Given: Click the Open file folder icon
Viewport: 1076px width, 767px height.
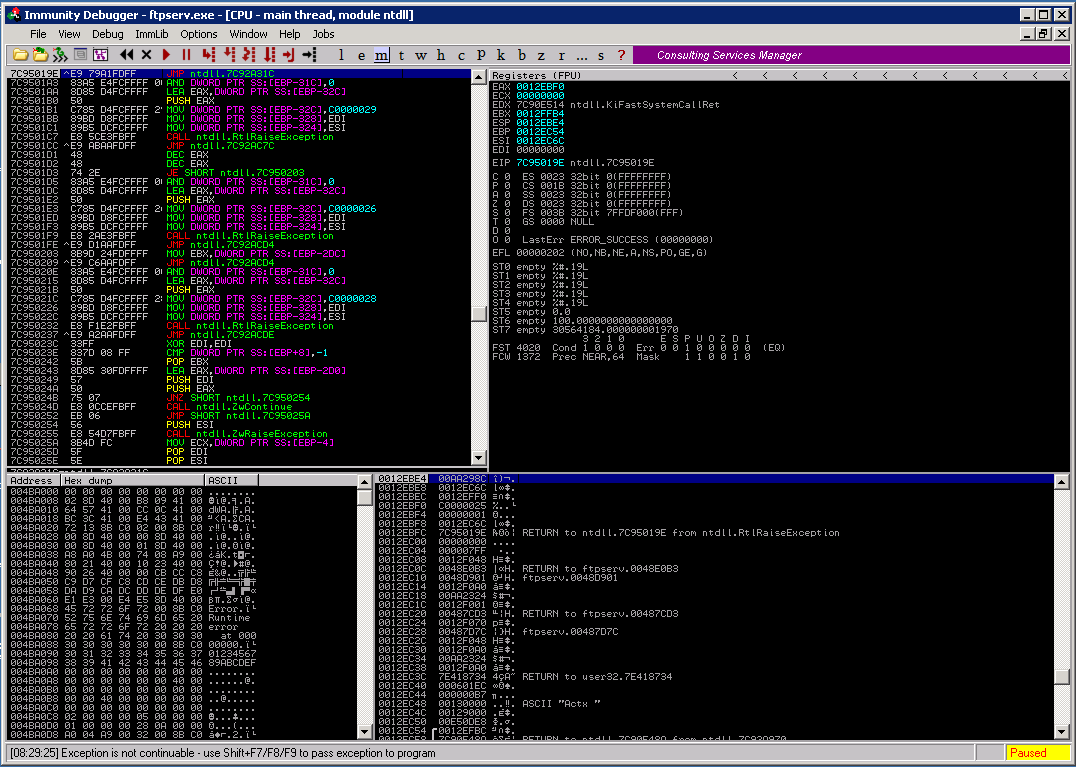Looking at the screenshot, I should pos(21,55).
